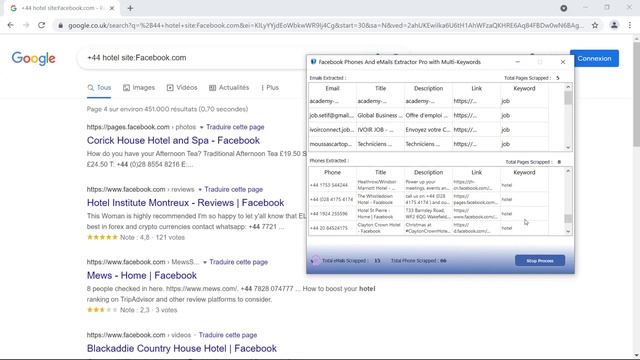Select the 'Global Business' title cell
This screenshot has width=640, height=360.
(380, 116)
